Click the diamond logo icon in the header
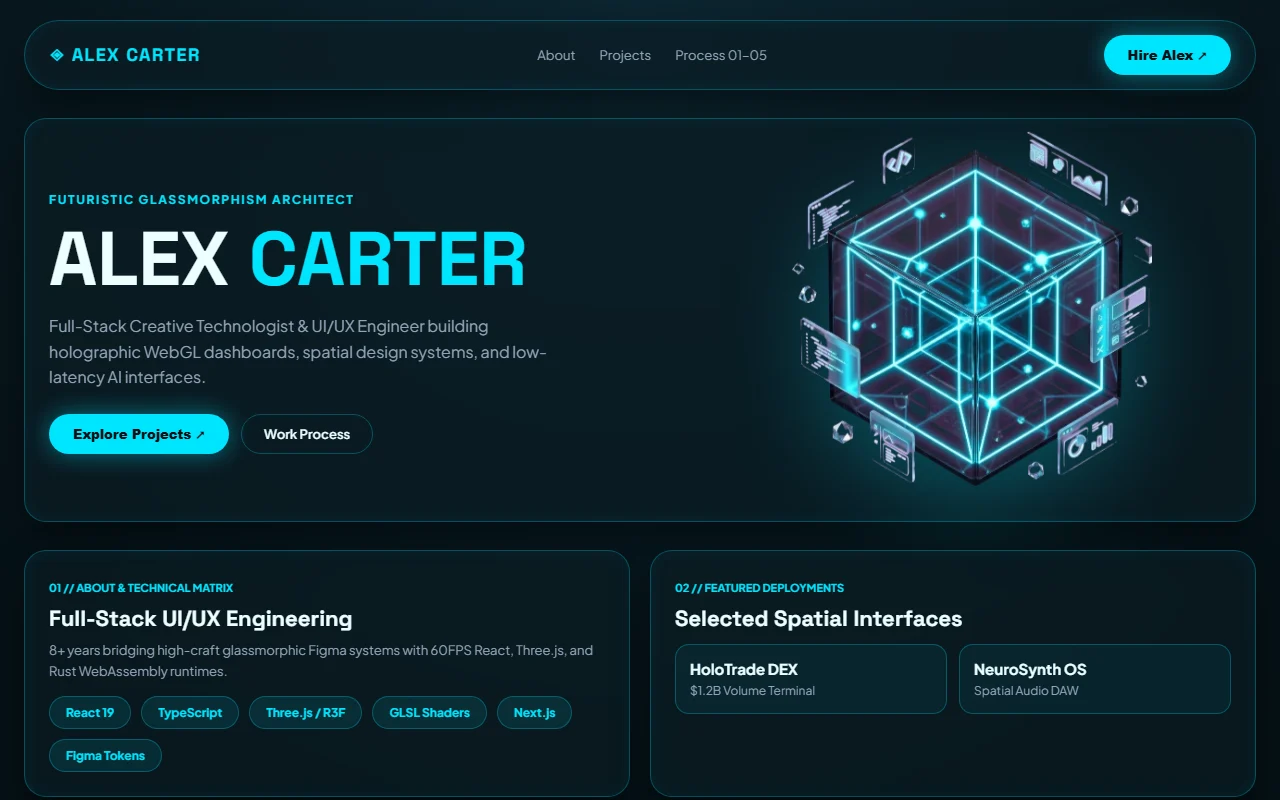The height and width of the screenshot is (800, 1280). (x=57, y=55)
